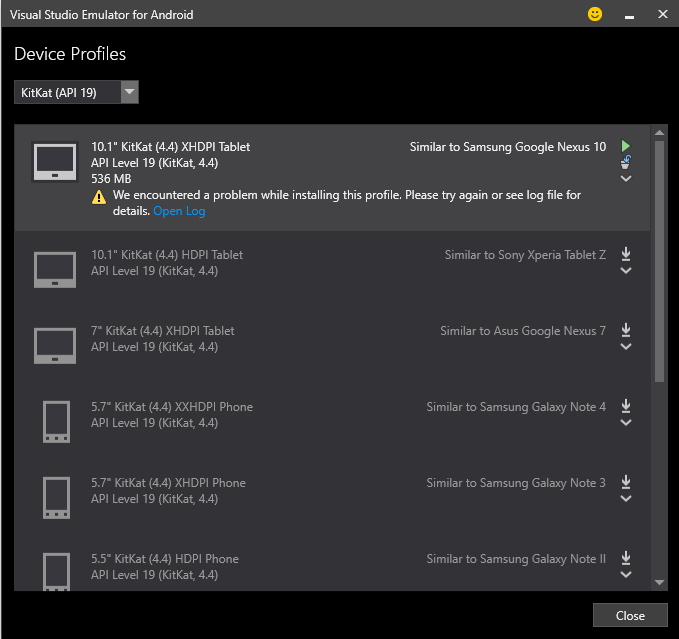The width and height of the screenshot is (679, 639).
Task: Expand details for Samsung Galaxy Note 4
Action: pos(626,422)
